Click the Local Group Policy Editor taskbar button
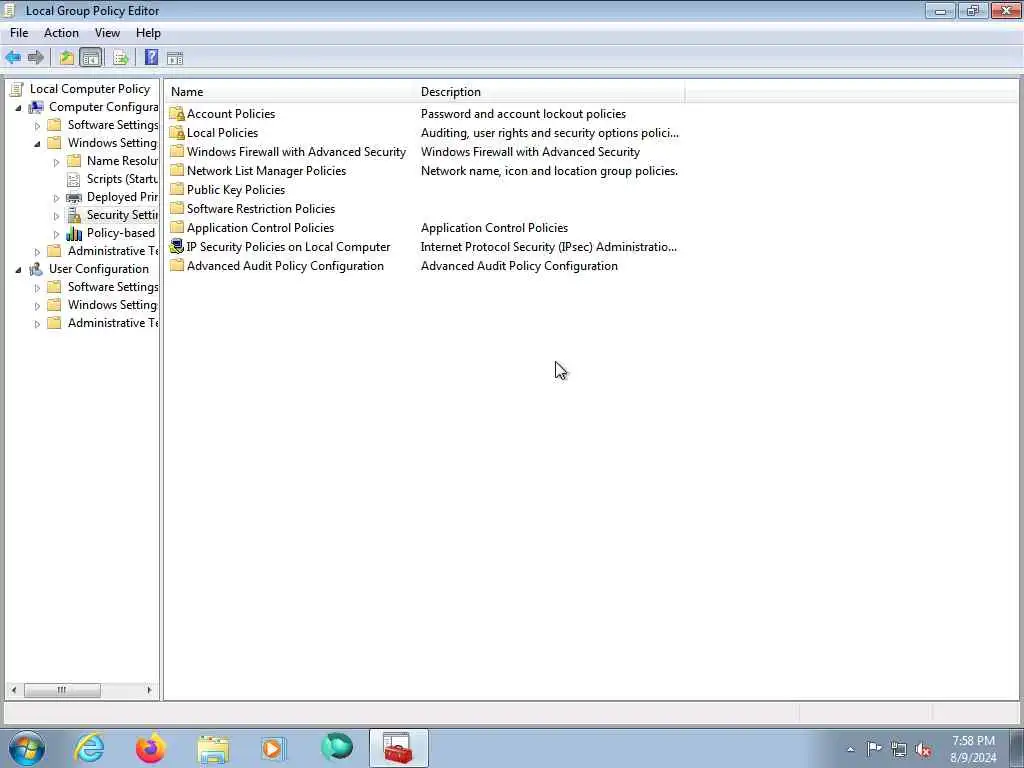 click(x=398, y=748)
